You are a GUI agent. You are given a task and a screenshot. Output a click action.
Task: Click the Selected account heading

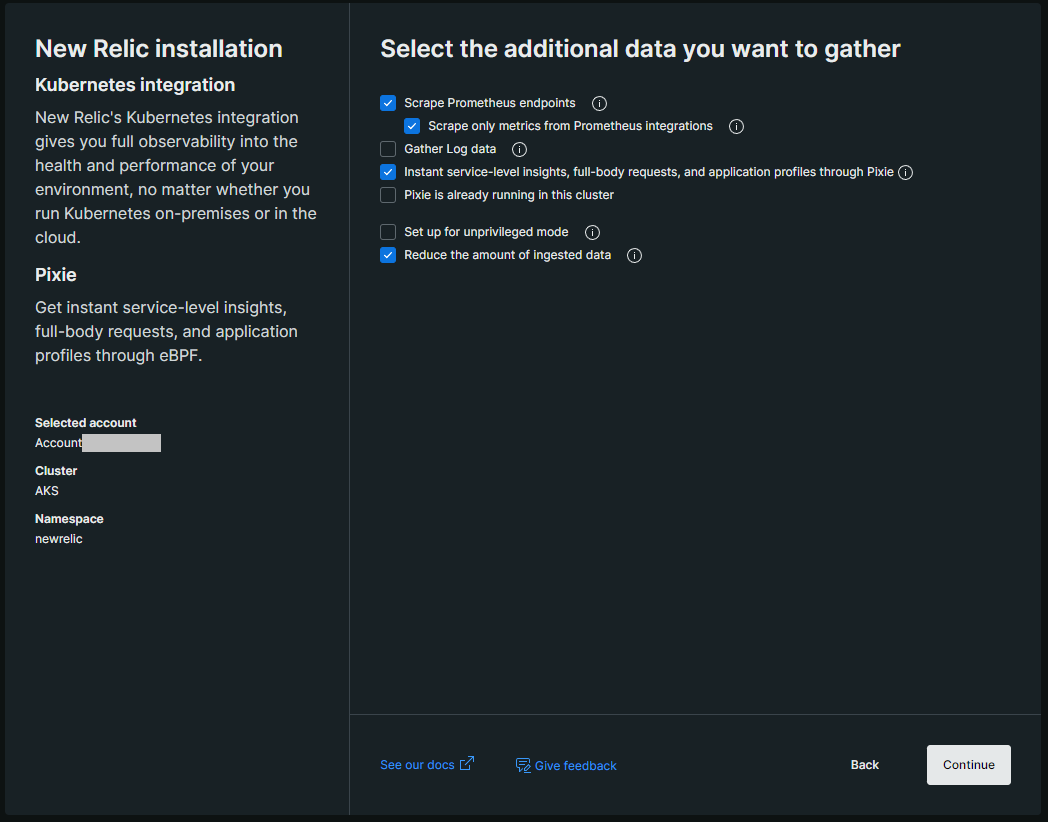click(x=86, y=423)
